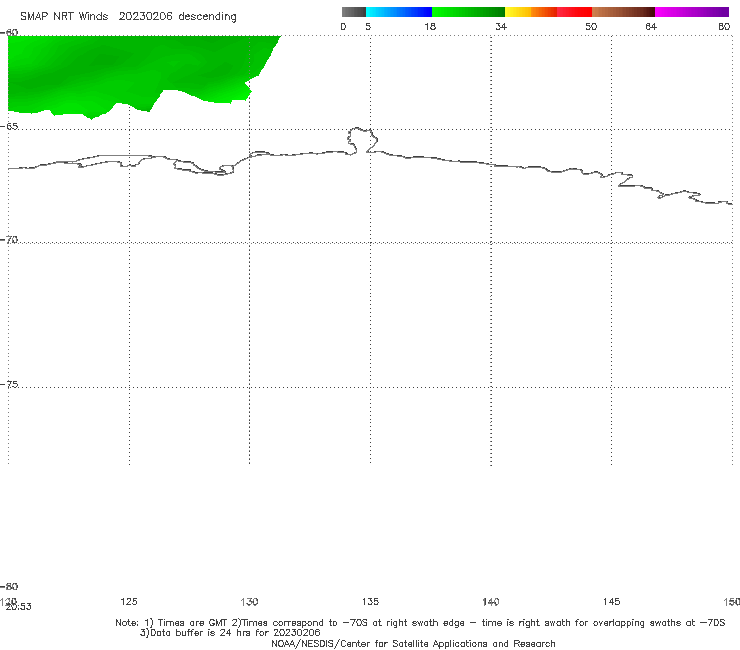Image resolution: width=740 pixels, height=650 pixels.
Task: Click colorbar label '50'
Action: click(591, 26)
